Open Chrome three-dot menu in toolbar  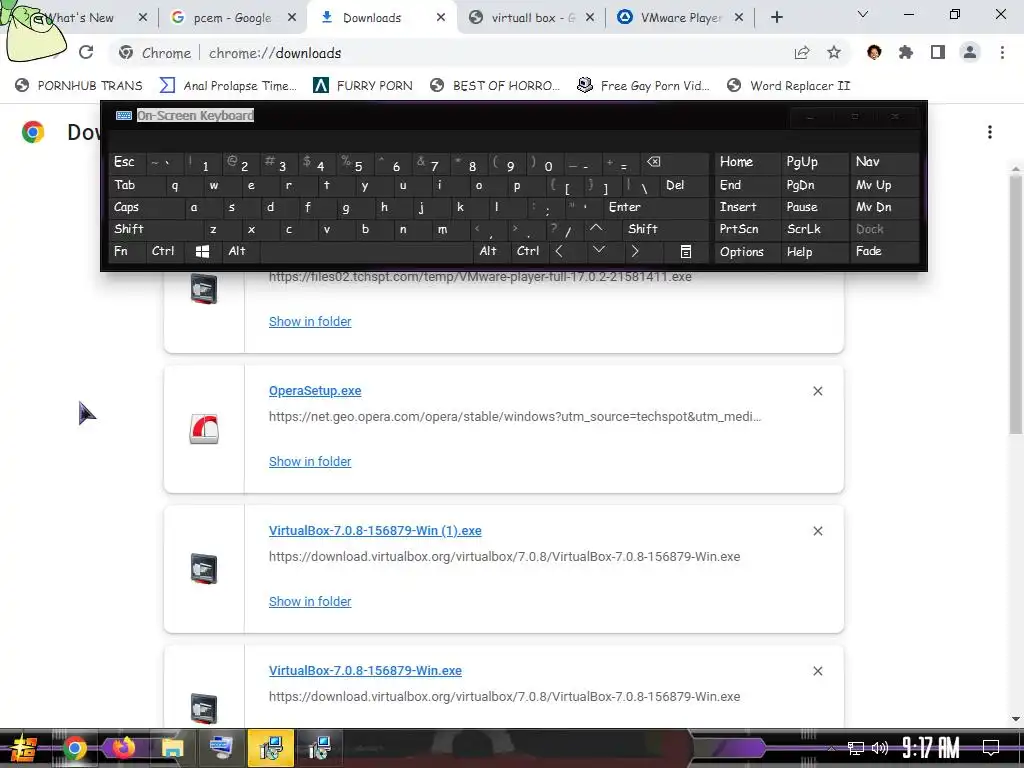(1002, 52)
